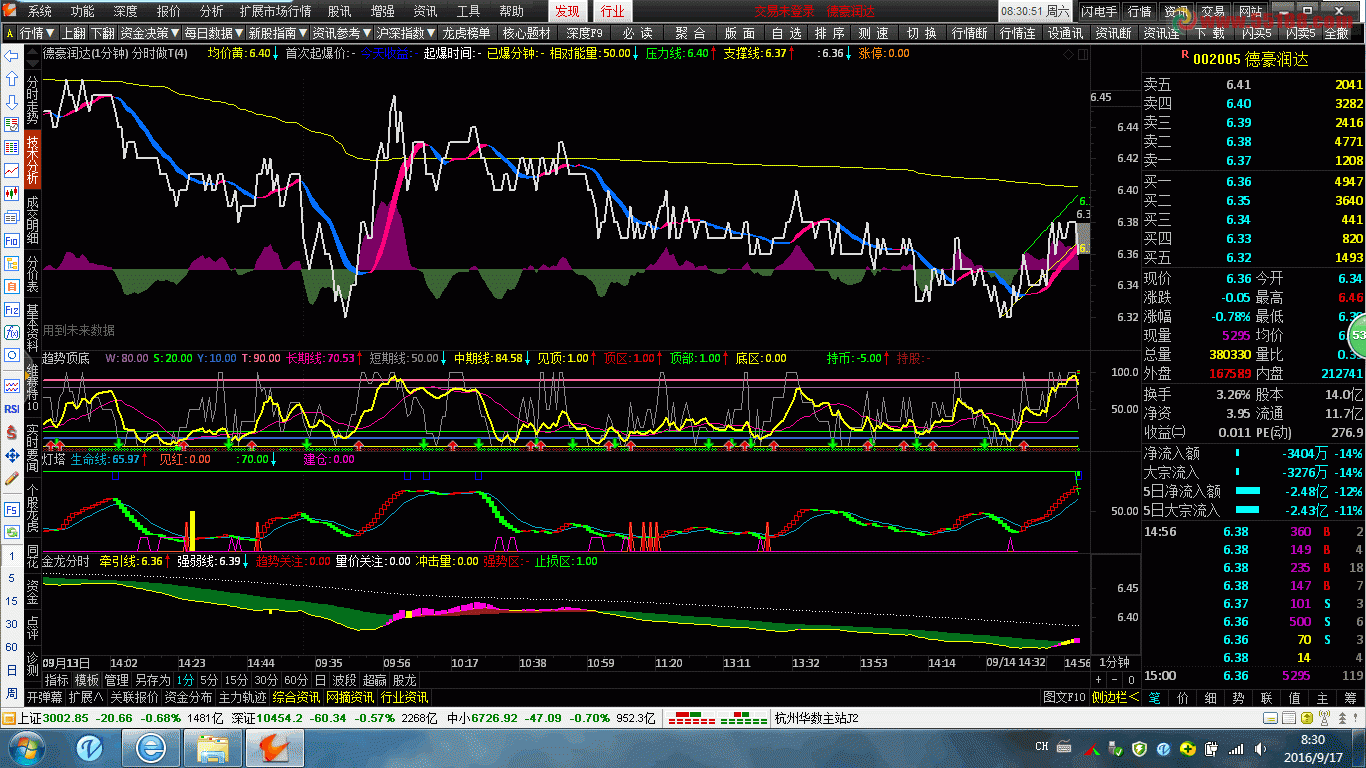Click the app logo icon at top-left

pyautogui.click(x=10, y=11)
